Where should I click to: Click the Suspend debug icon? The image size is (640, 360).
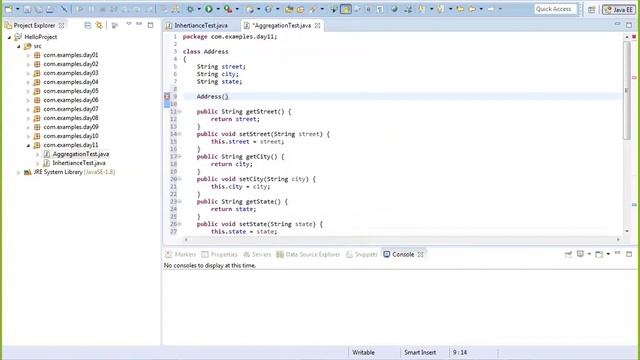(x=91, y=9)
